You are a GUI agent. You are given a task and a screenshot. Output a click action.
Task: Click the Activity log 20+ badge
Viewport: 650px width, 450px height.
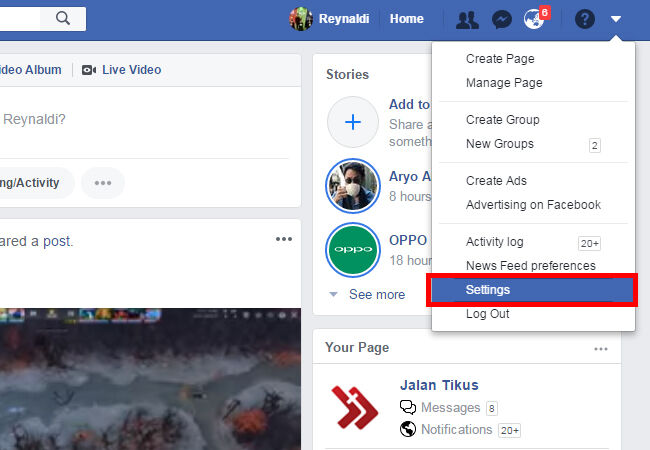click(x=589, y=244)
